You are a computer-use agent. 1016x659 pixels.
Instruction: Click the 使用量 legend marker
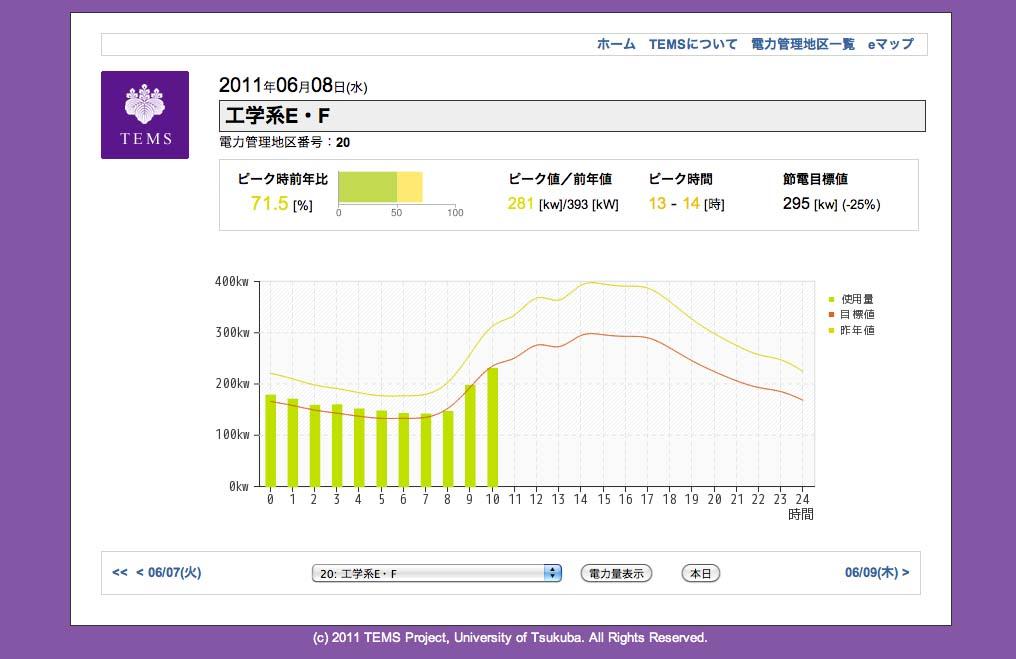[831, 299]
